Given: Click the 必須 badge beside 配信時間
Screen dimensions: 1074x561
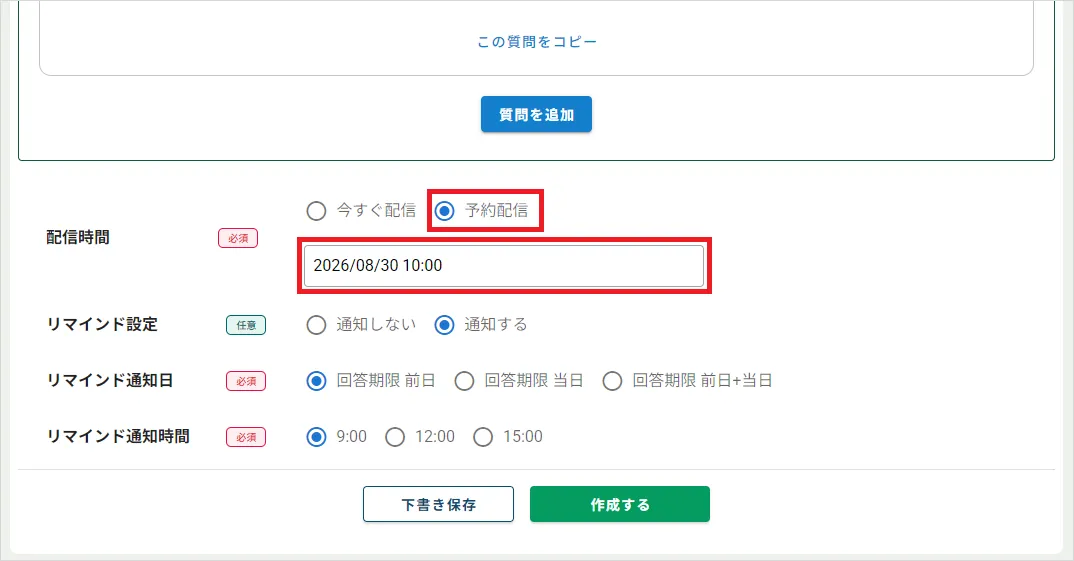Looking at the screenshot, I should click(x=238, y=238).
